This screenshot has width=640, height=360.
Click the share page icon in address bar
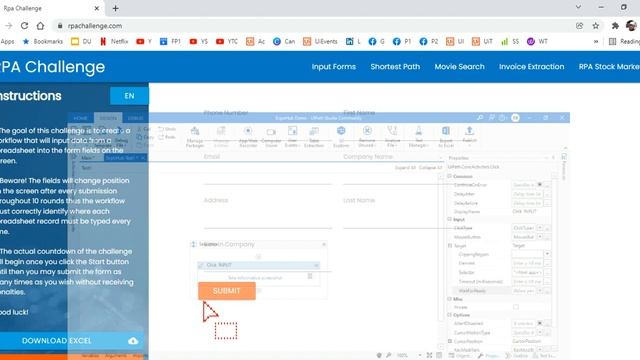point(580,26)
